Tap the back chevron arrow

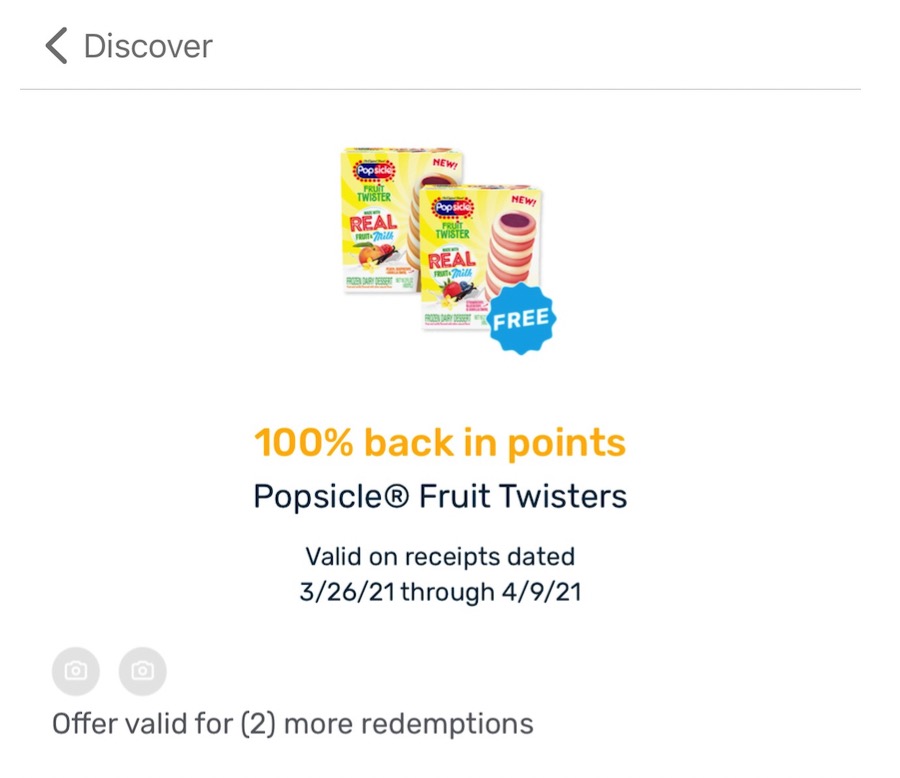[57, 46]
